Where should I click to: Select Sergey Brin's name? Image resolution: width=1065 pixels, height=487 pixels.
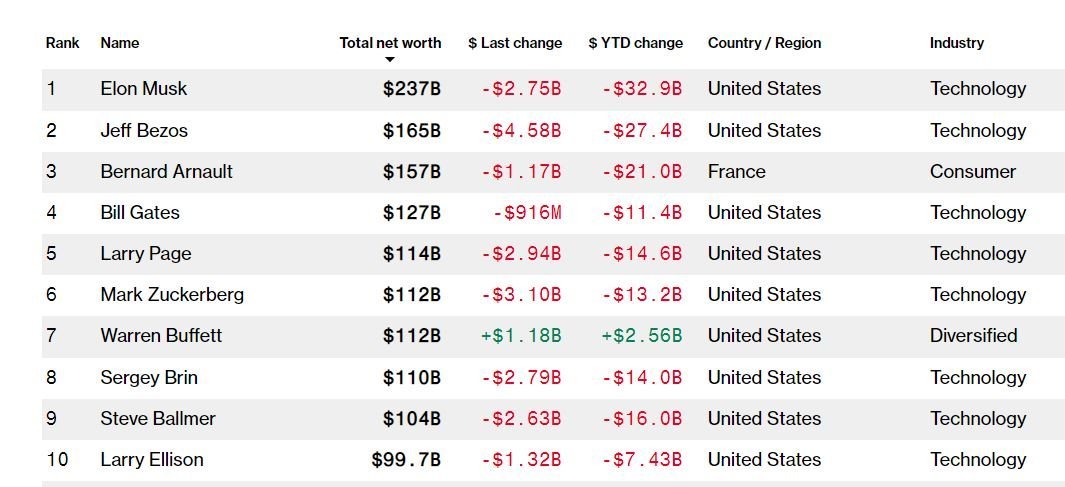(x=149, y=377)
